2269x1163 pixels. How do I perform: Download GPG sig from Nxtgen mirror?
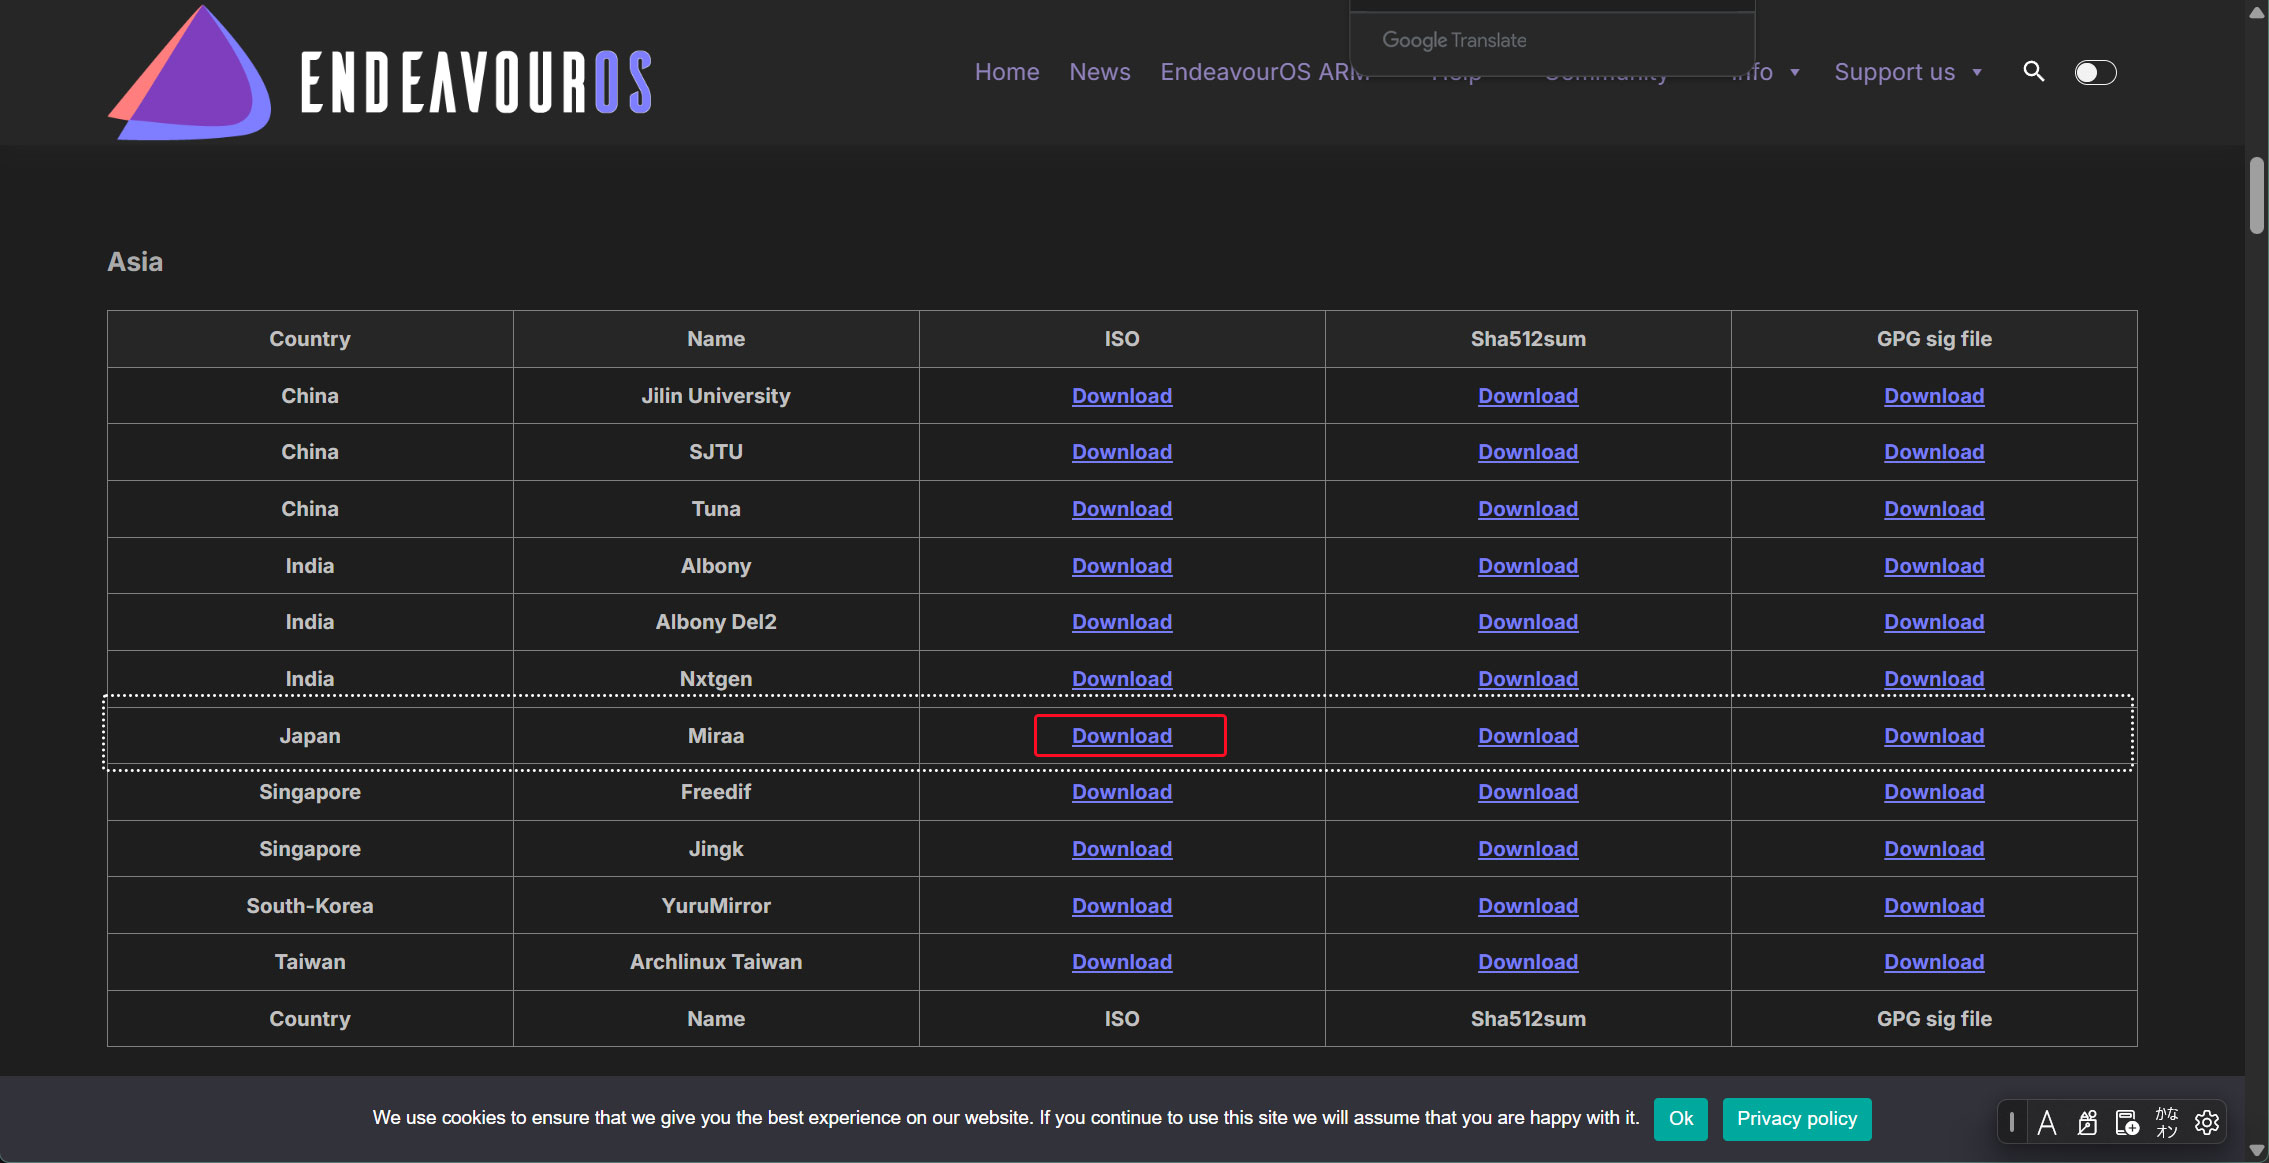(x=1934, y=679)
